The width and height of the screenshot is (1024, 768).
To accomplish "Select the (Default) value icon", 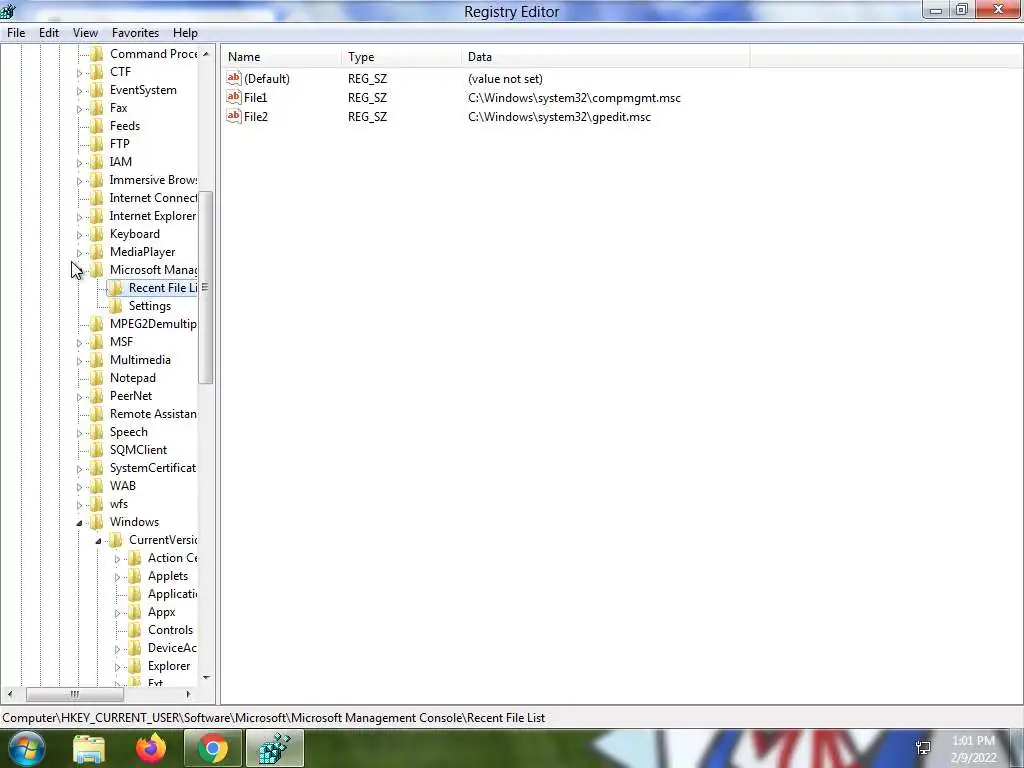I will [234, 78].
